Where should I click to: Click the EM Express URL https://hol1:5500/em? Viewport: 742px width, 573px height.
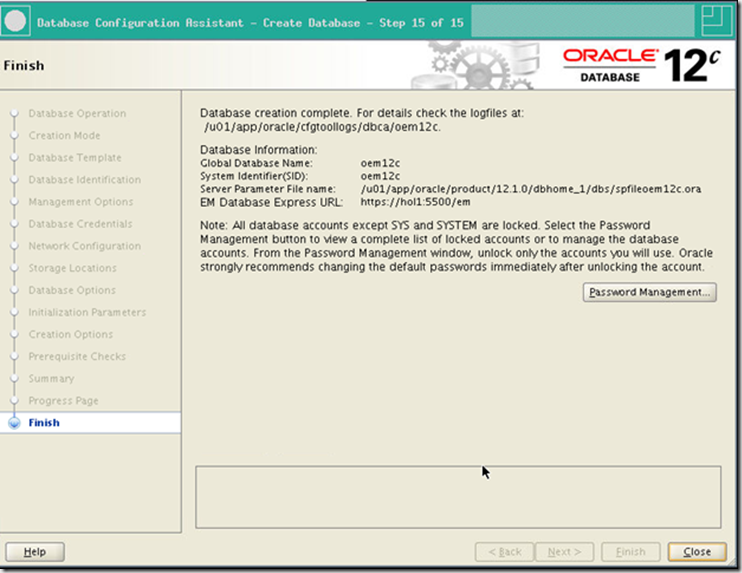pyautogui.click(x=415, y=202)
